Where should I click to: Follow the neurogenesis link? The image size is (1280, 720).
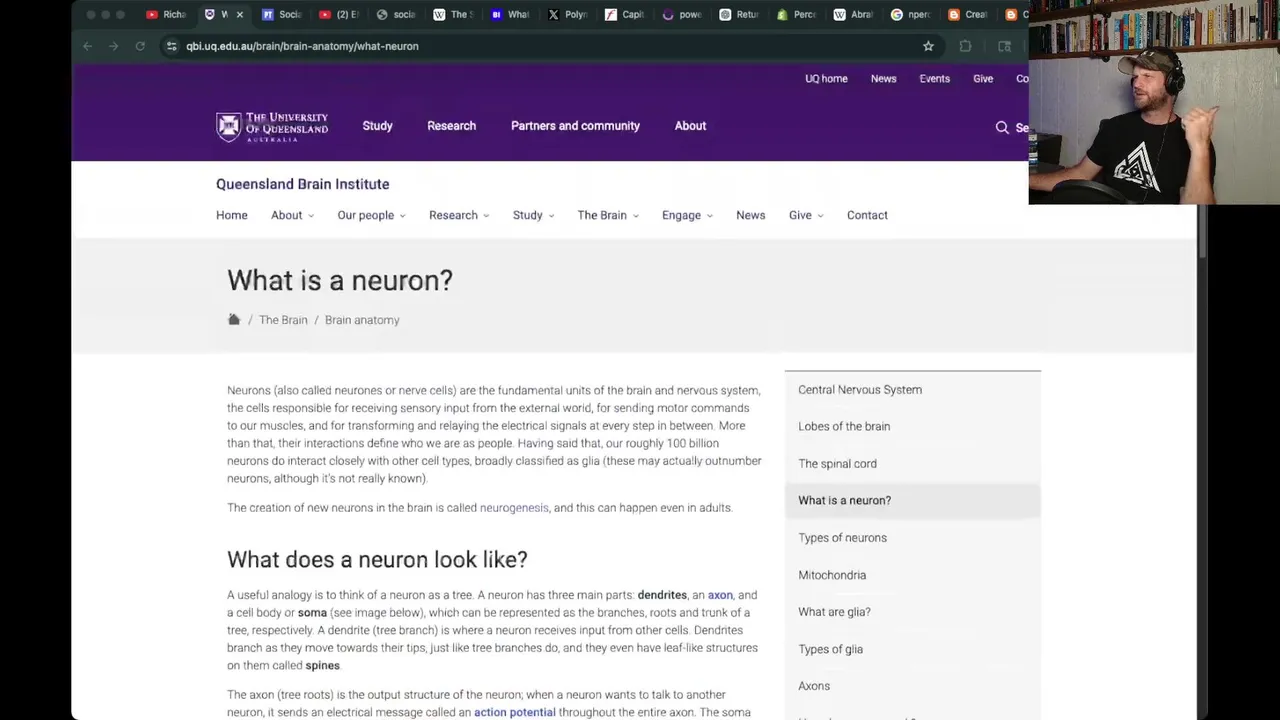[514, 508]
